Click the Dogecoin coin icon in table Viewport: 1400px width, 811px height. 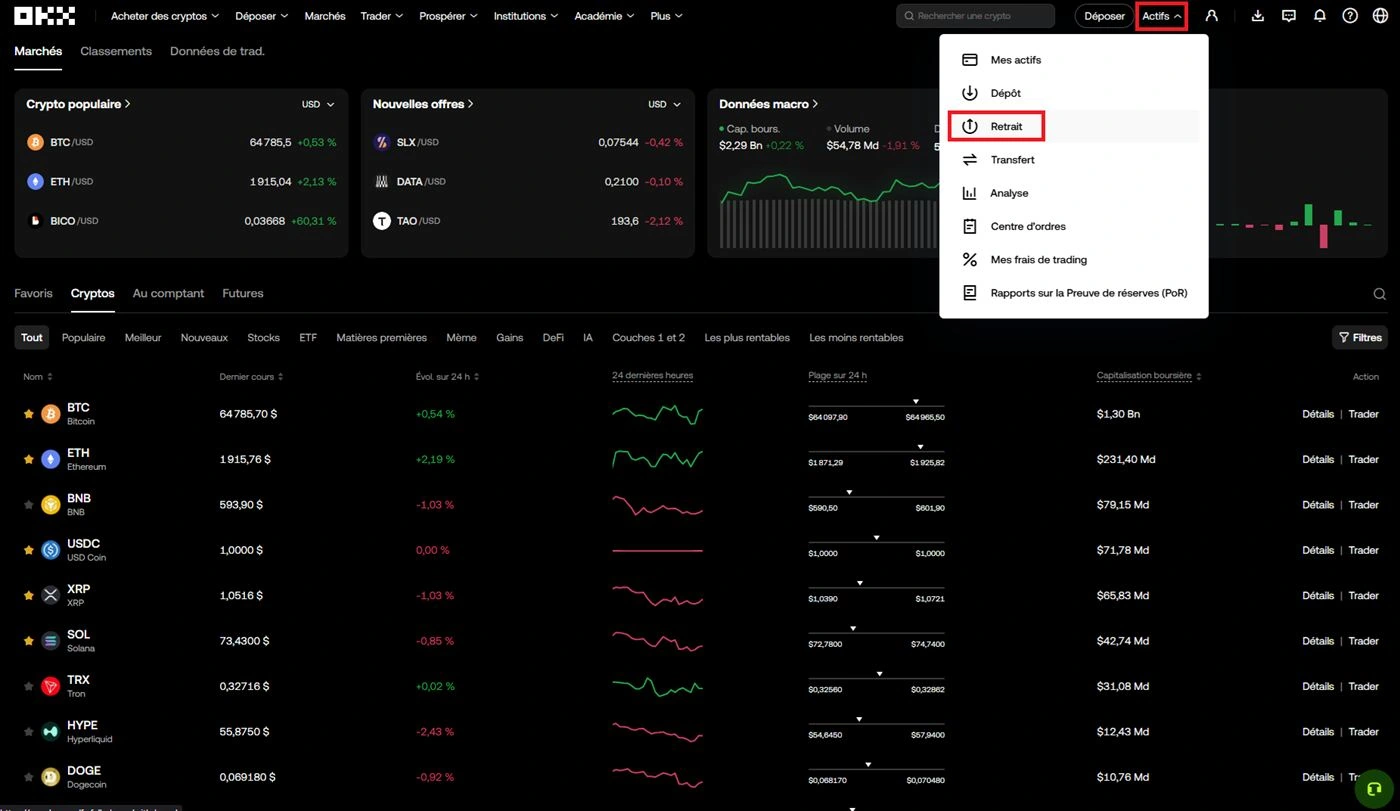pyautogui.click(x=51, y=777)
